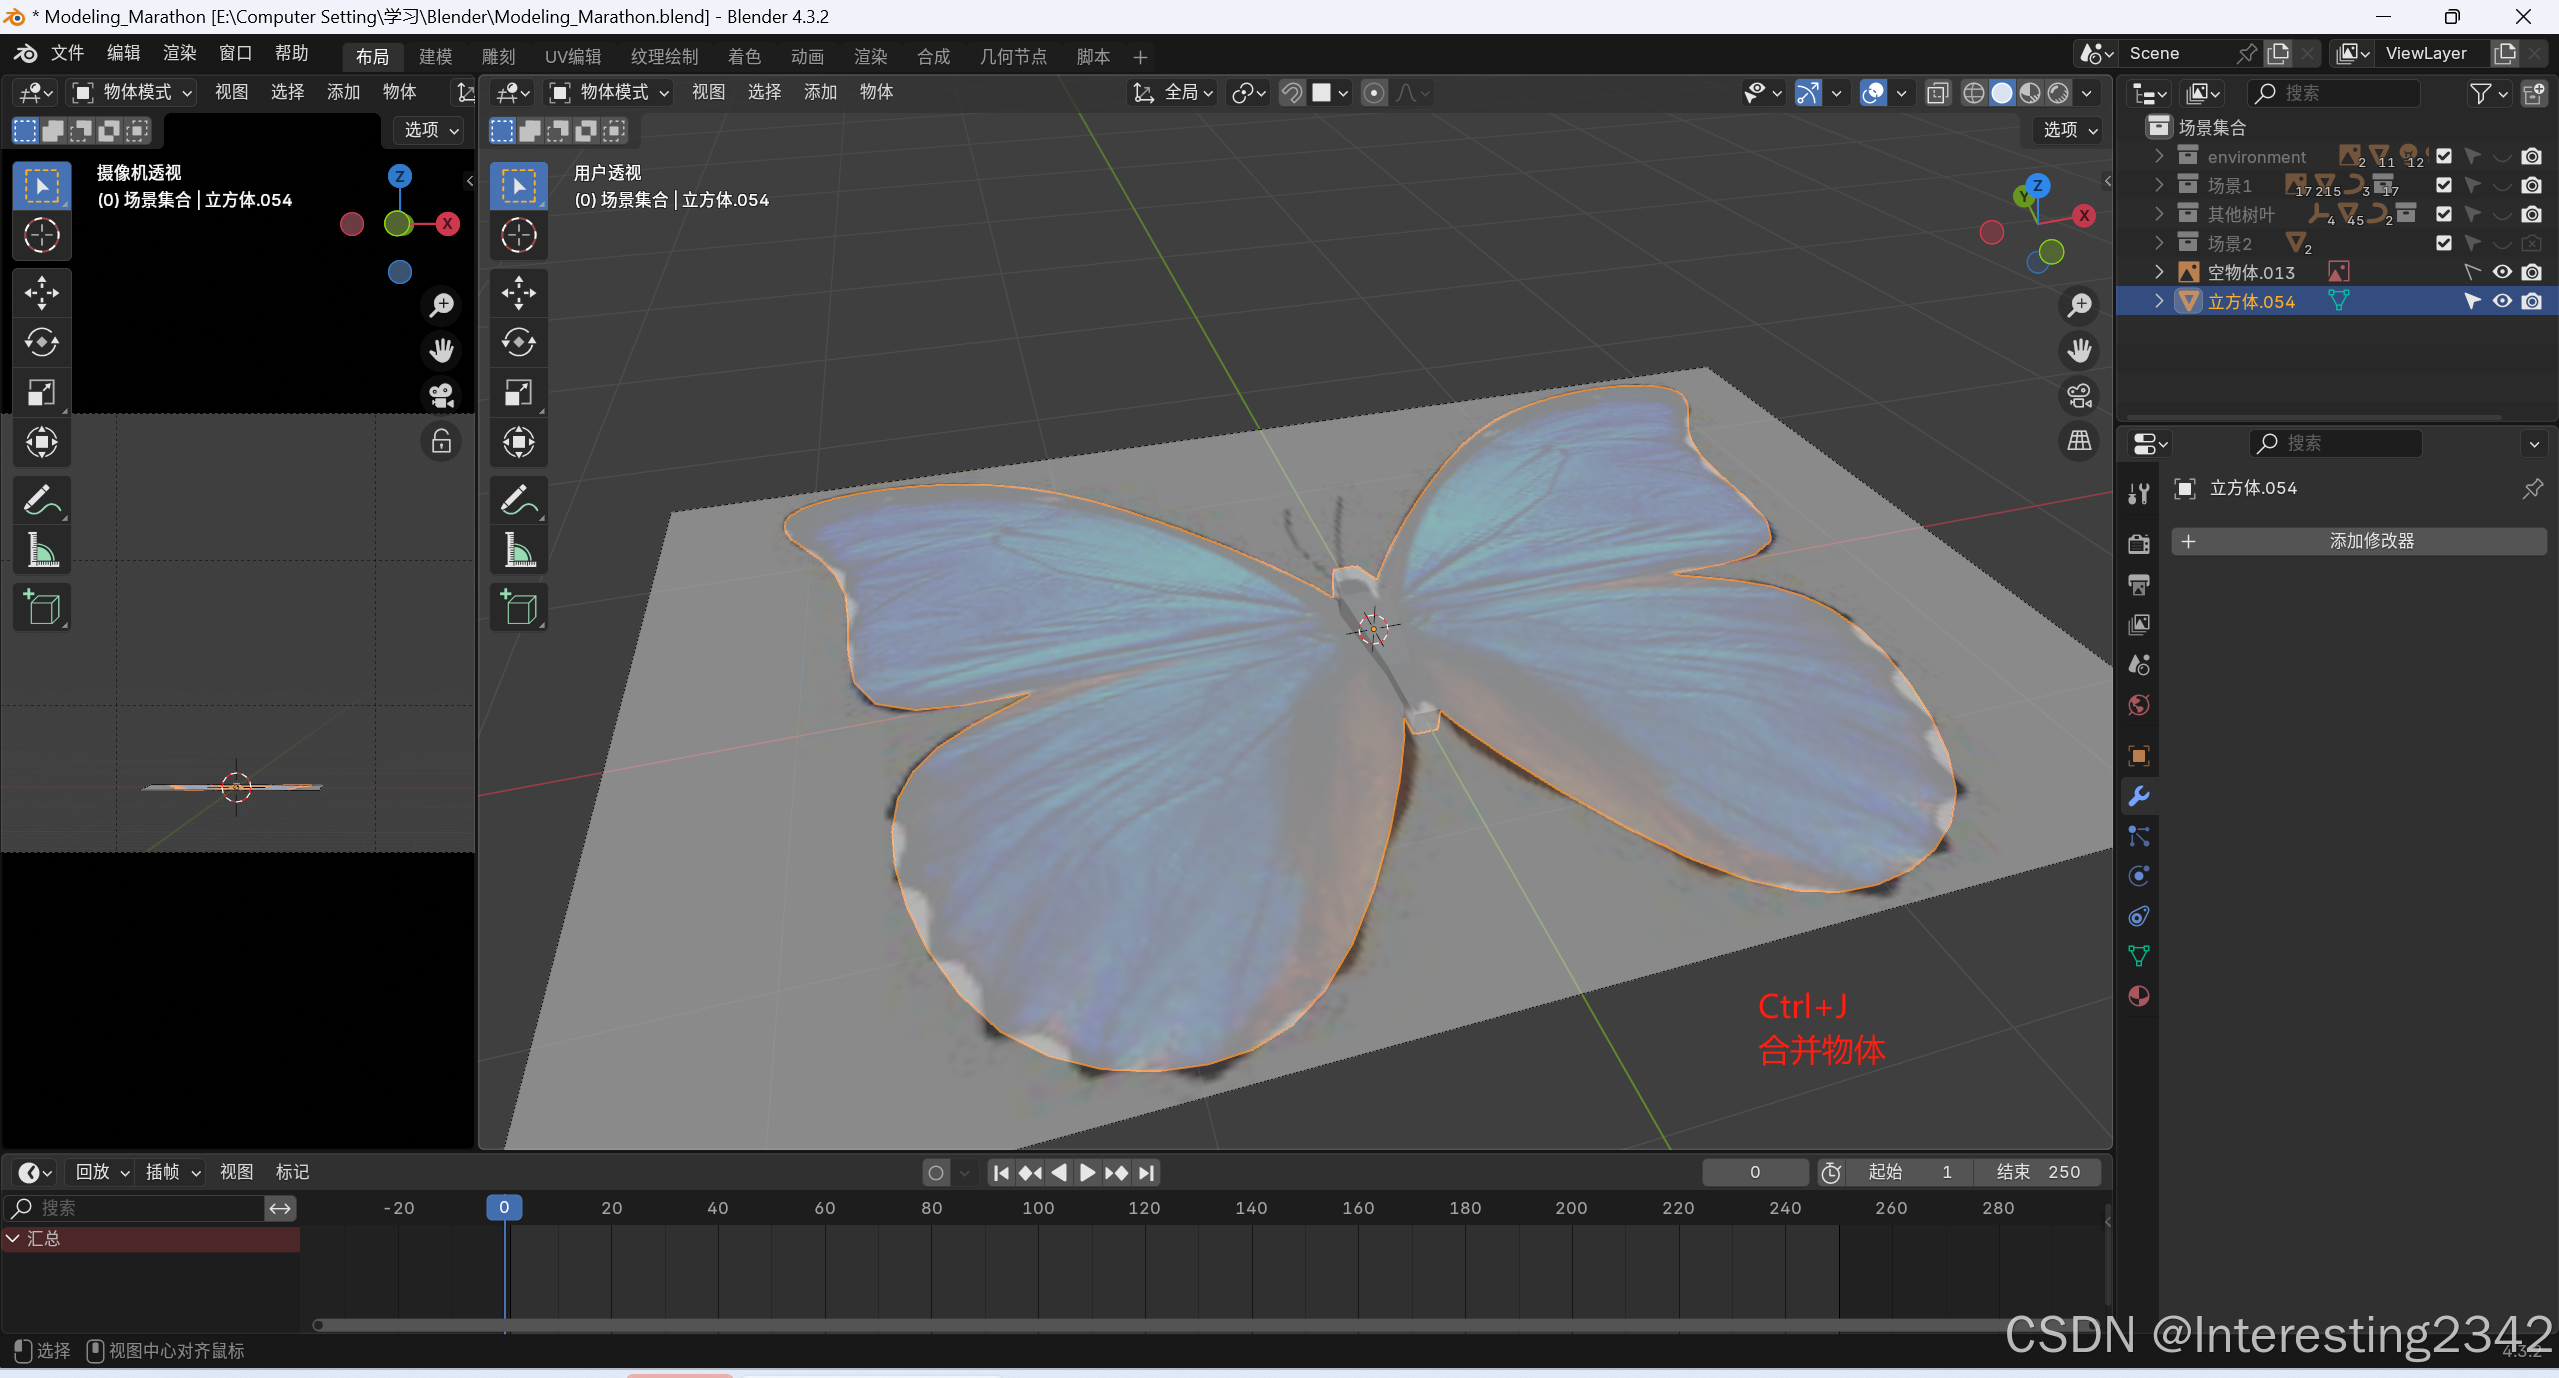Hide 立方体.054 with eye icon
The image size is (2559, 1378).
click(2501, 301)
